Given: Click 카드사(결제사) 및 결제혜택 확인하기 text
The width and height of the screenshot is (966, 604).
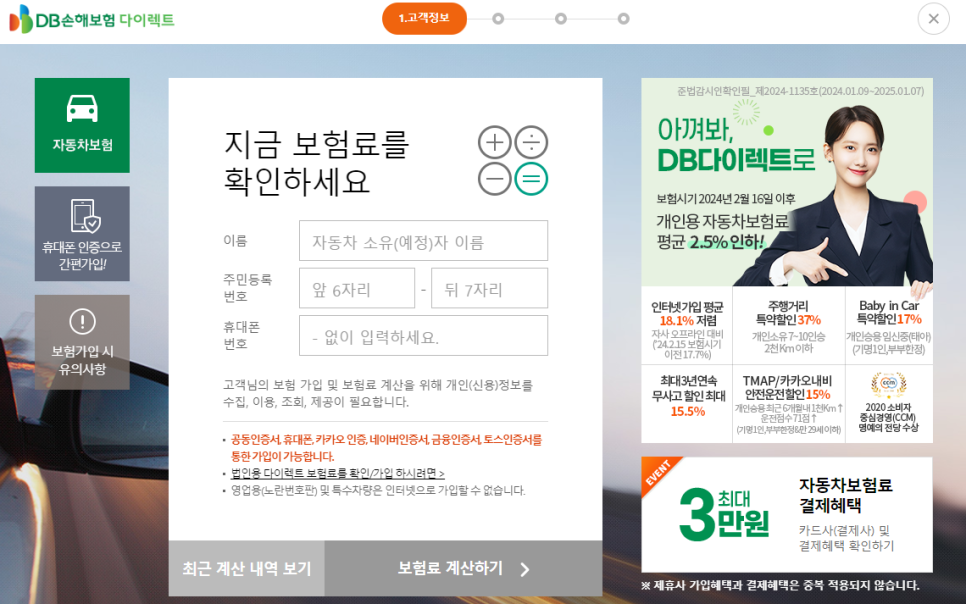Looking at the screenshot, I should 846,537.
